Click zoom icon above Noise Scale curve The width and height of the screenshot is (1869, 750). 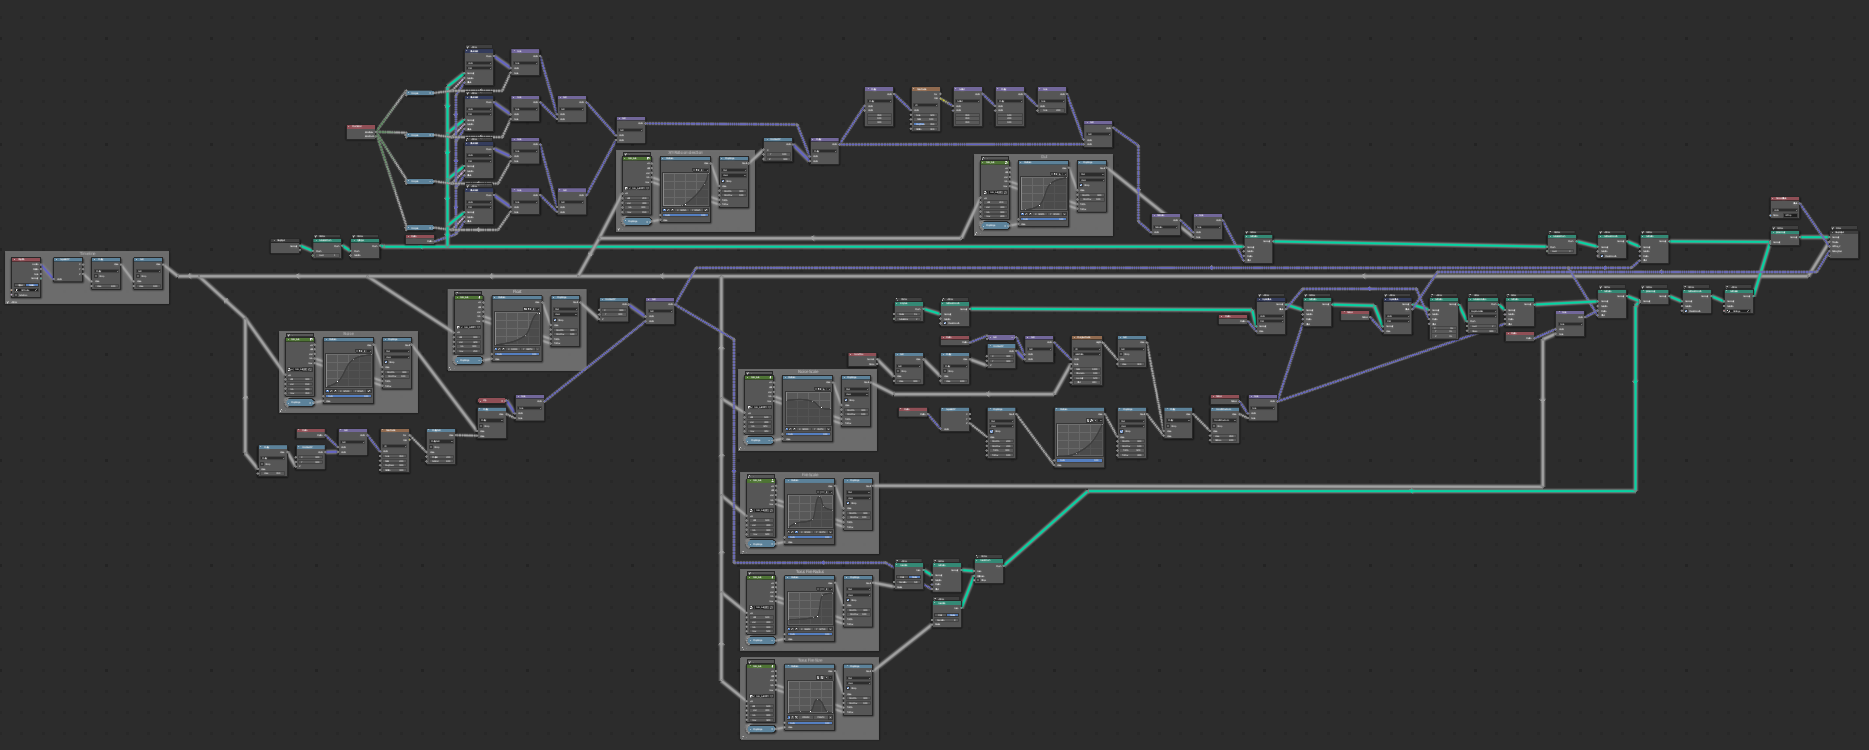point(815,389)
